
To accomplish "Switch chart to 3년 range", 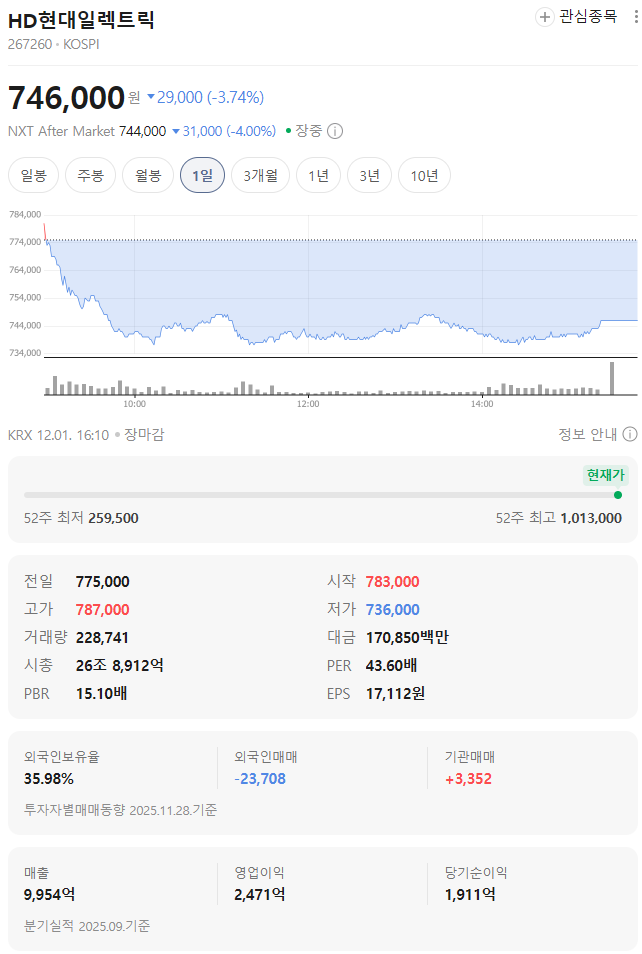I will pyautogui.click(x=369, y=175).
